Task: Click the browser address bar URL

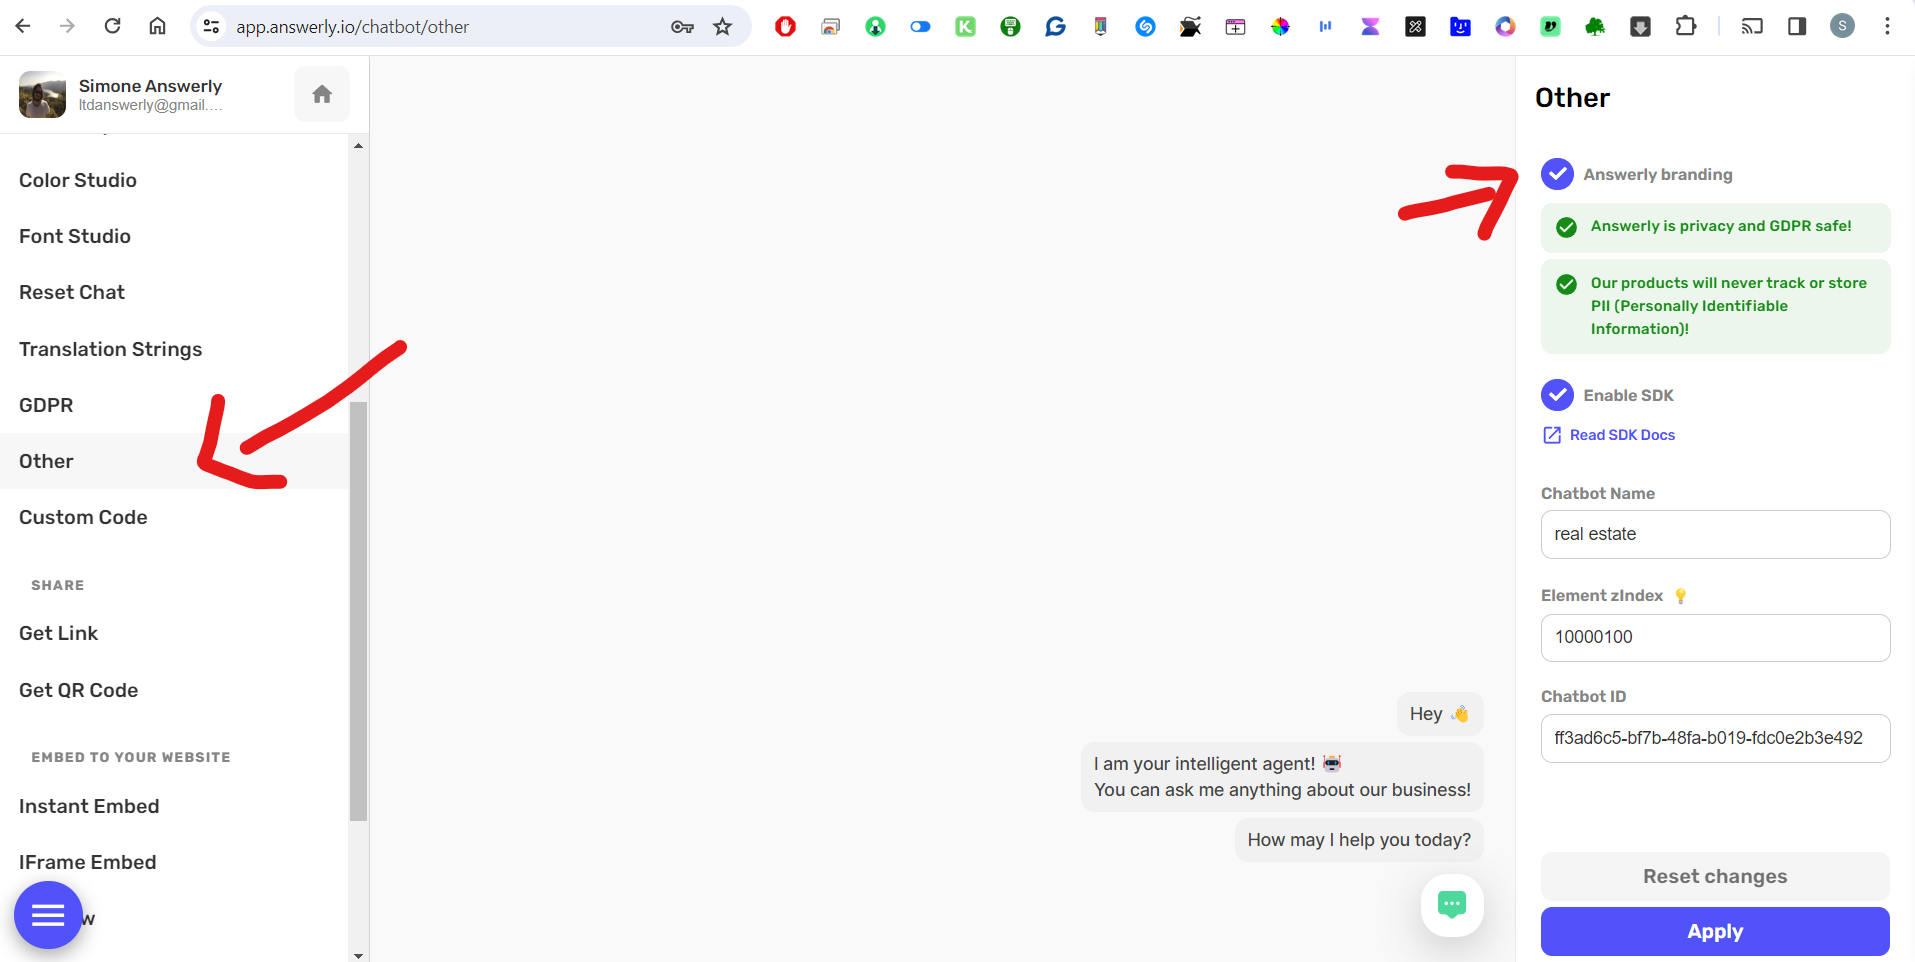Action: pyautogui.click(x=352, y=27)
